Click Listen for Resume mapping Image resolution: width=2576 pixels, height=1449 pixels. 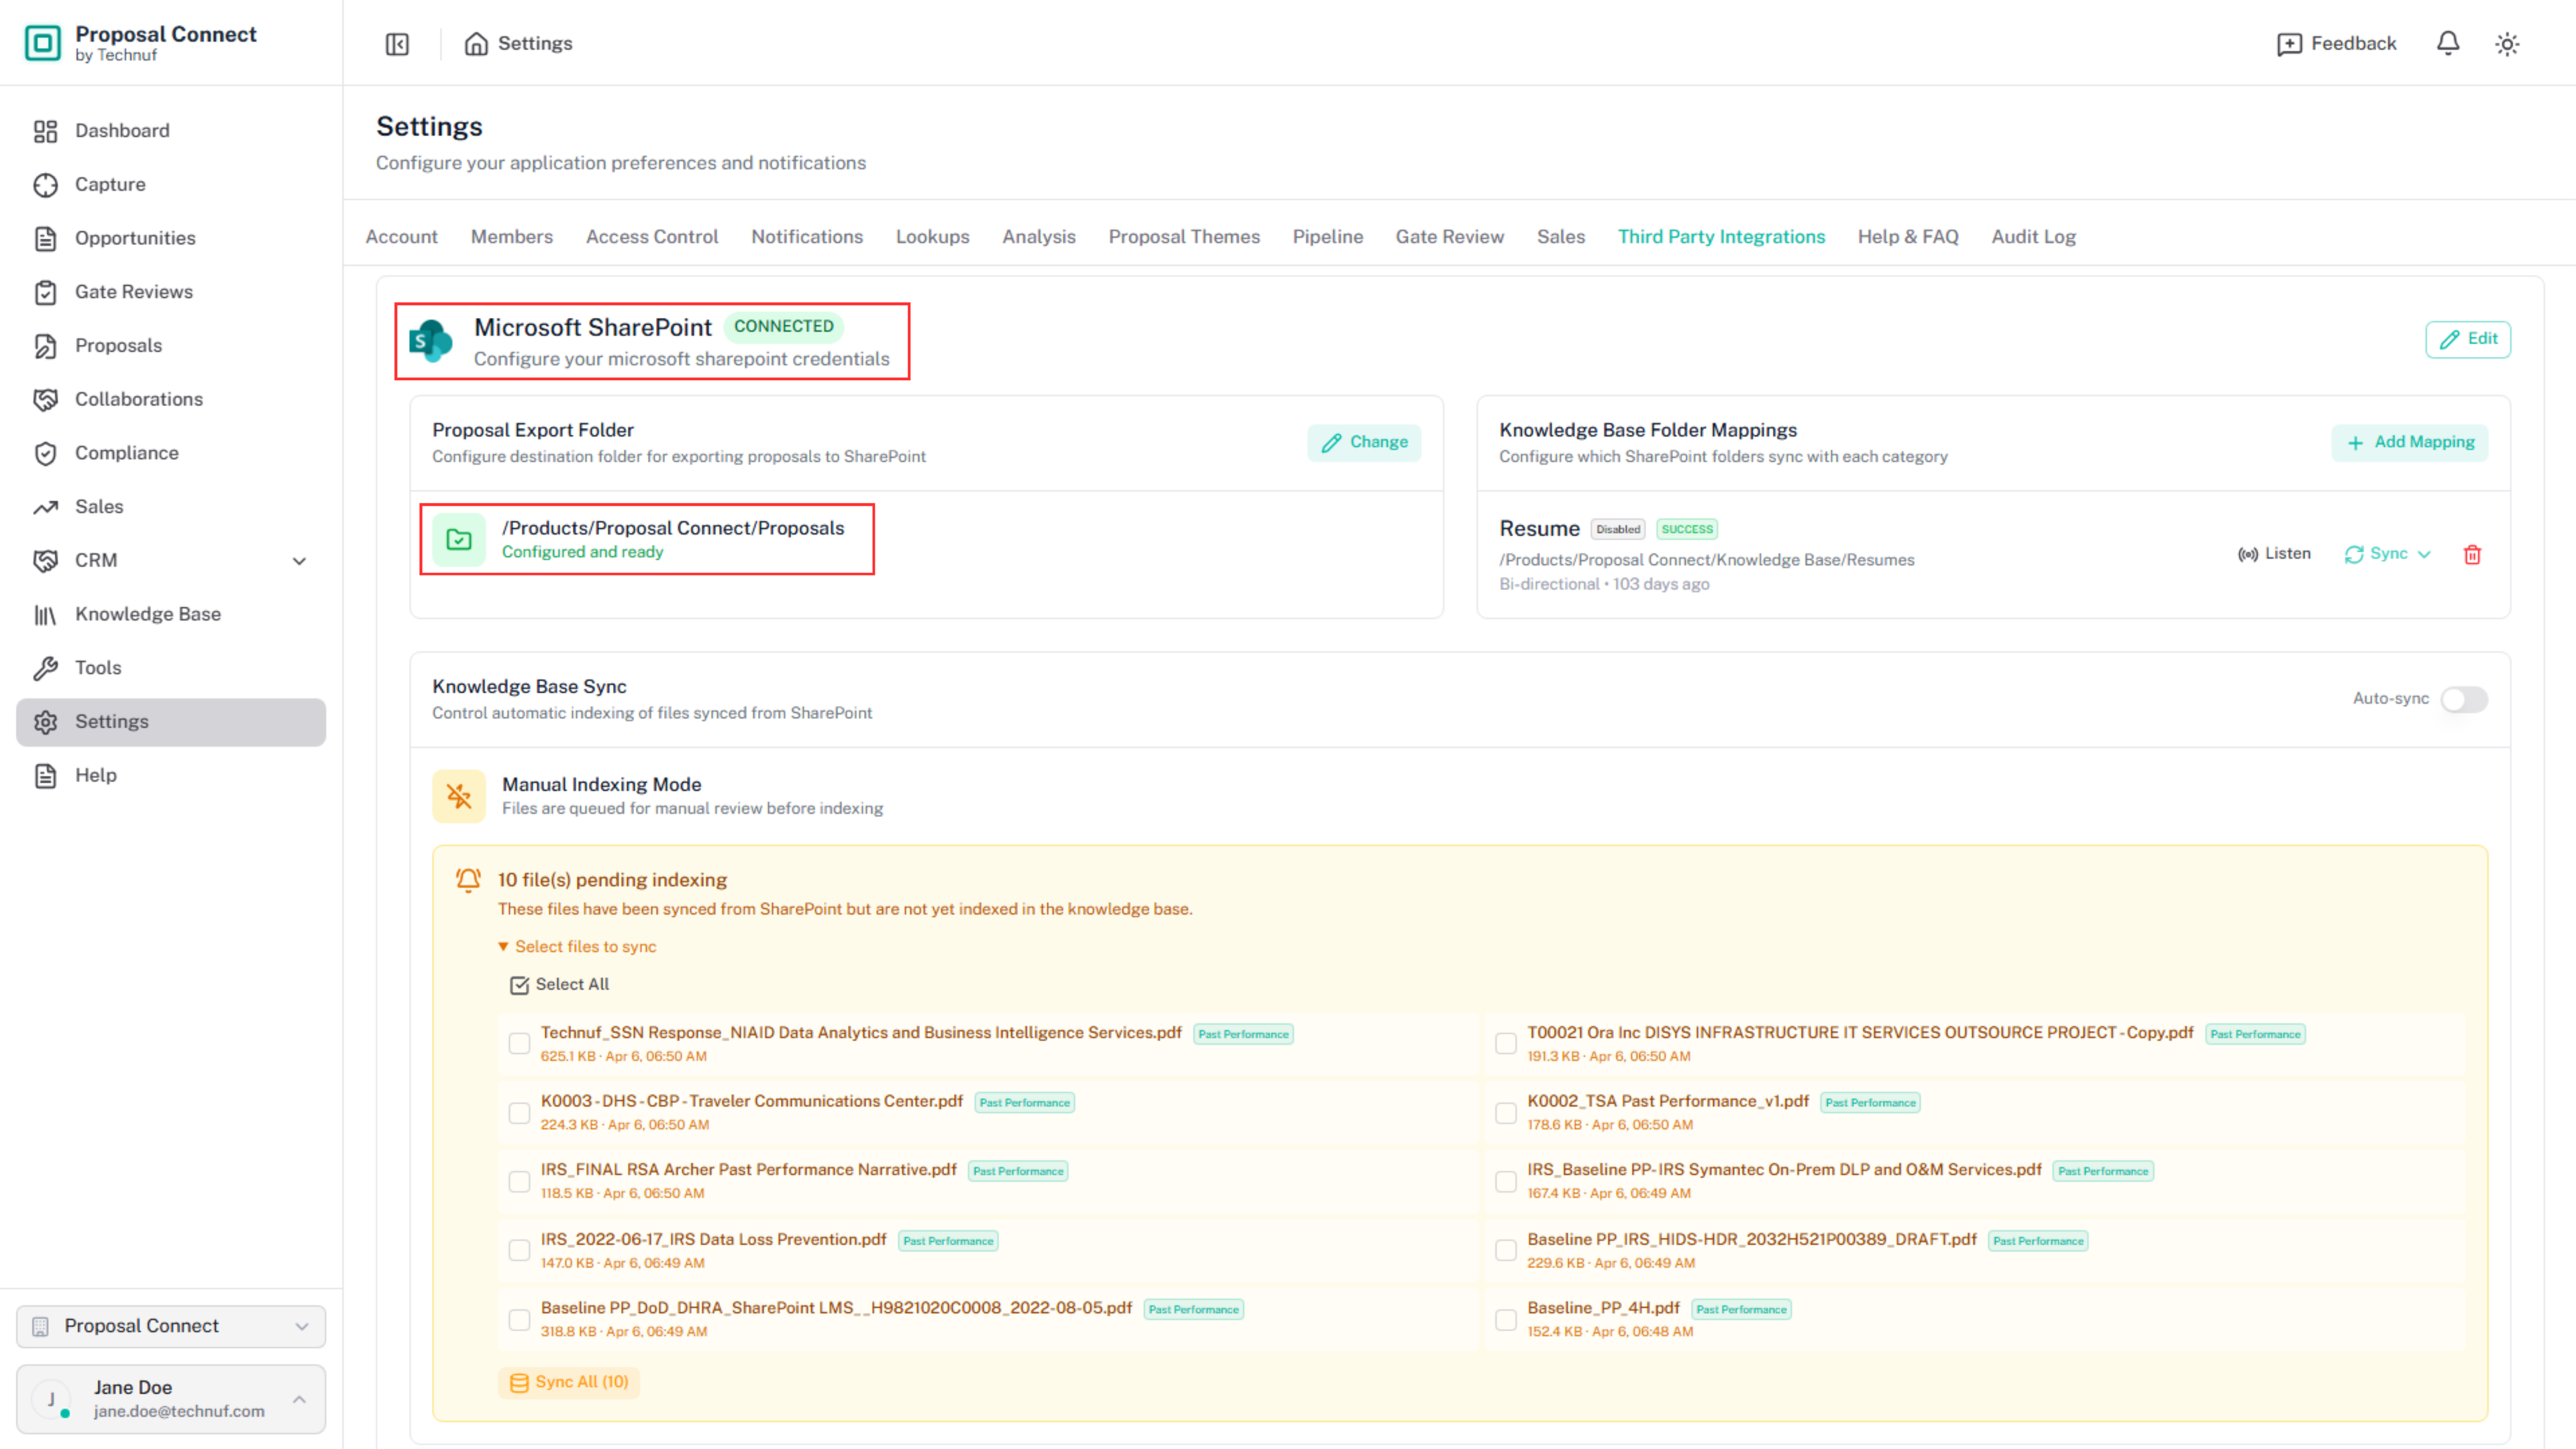click(x=2274, y=554)
